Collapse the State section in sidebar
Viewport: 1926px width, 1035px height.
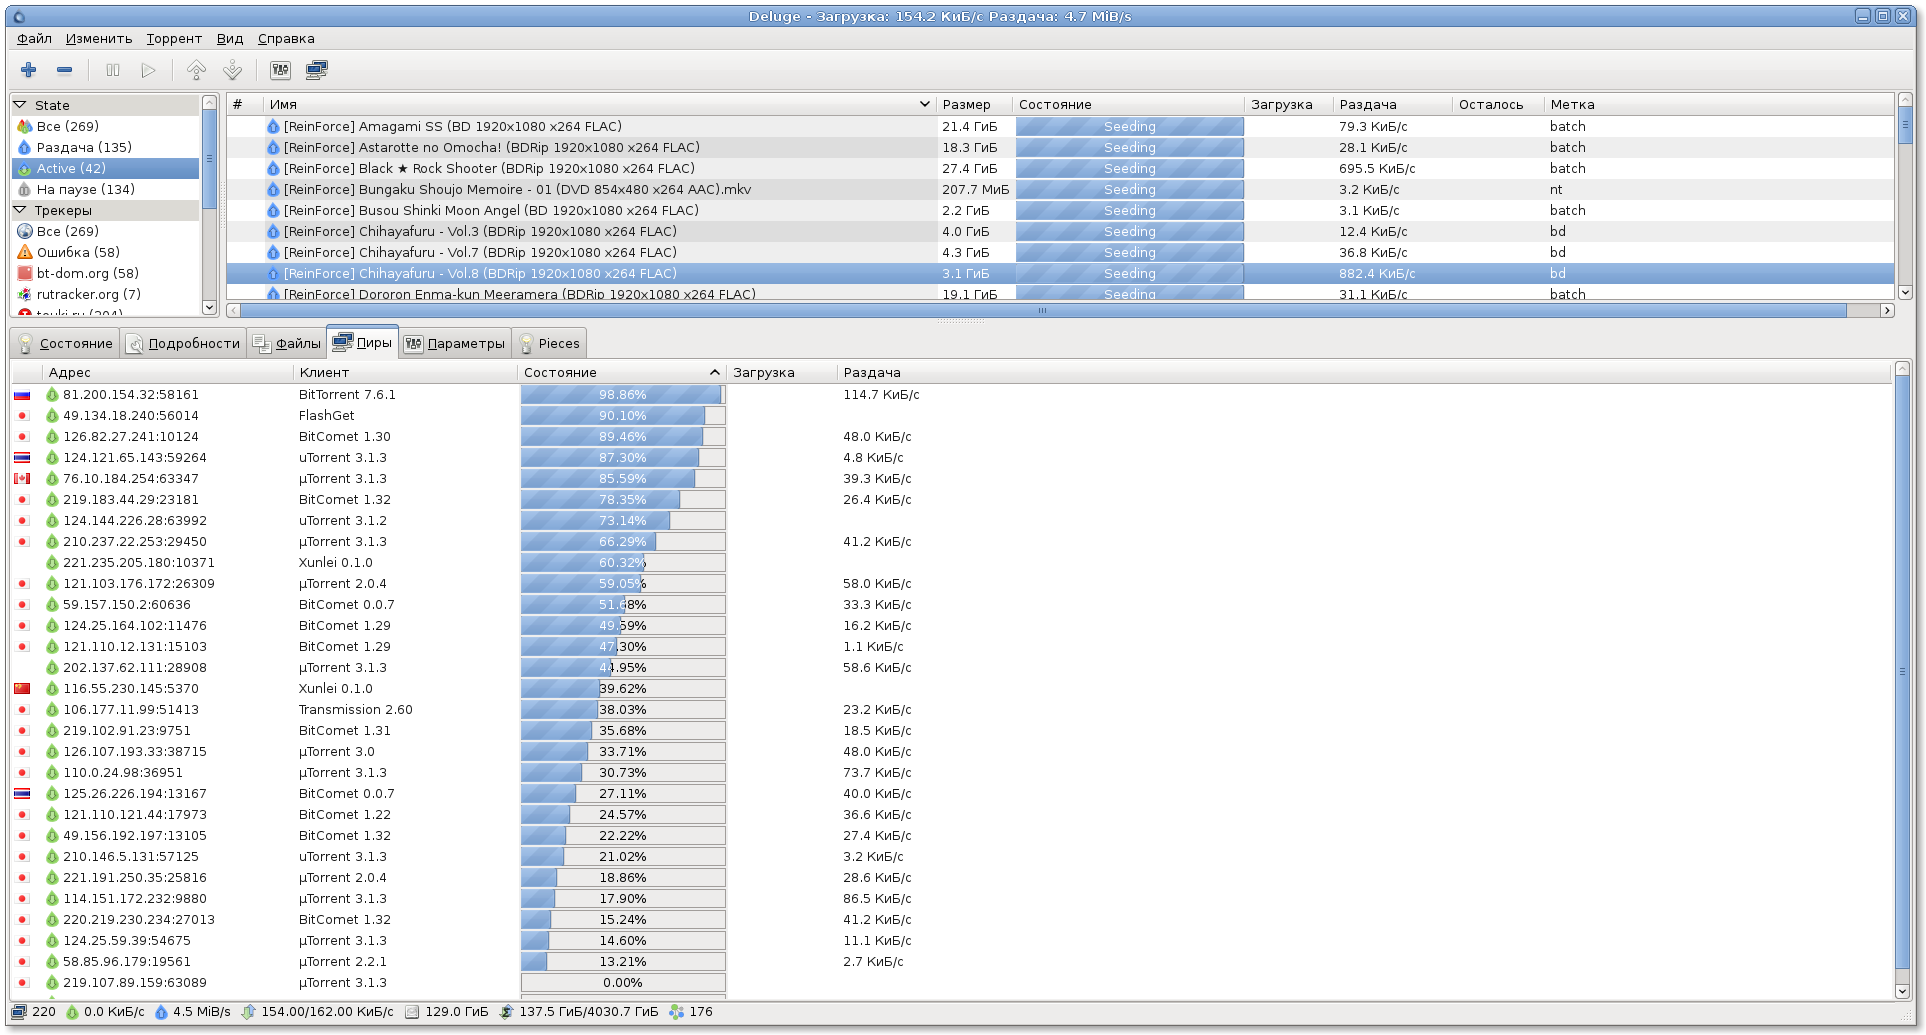(20, 105)
